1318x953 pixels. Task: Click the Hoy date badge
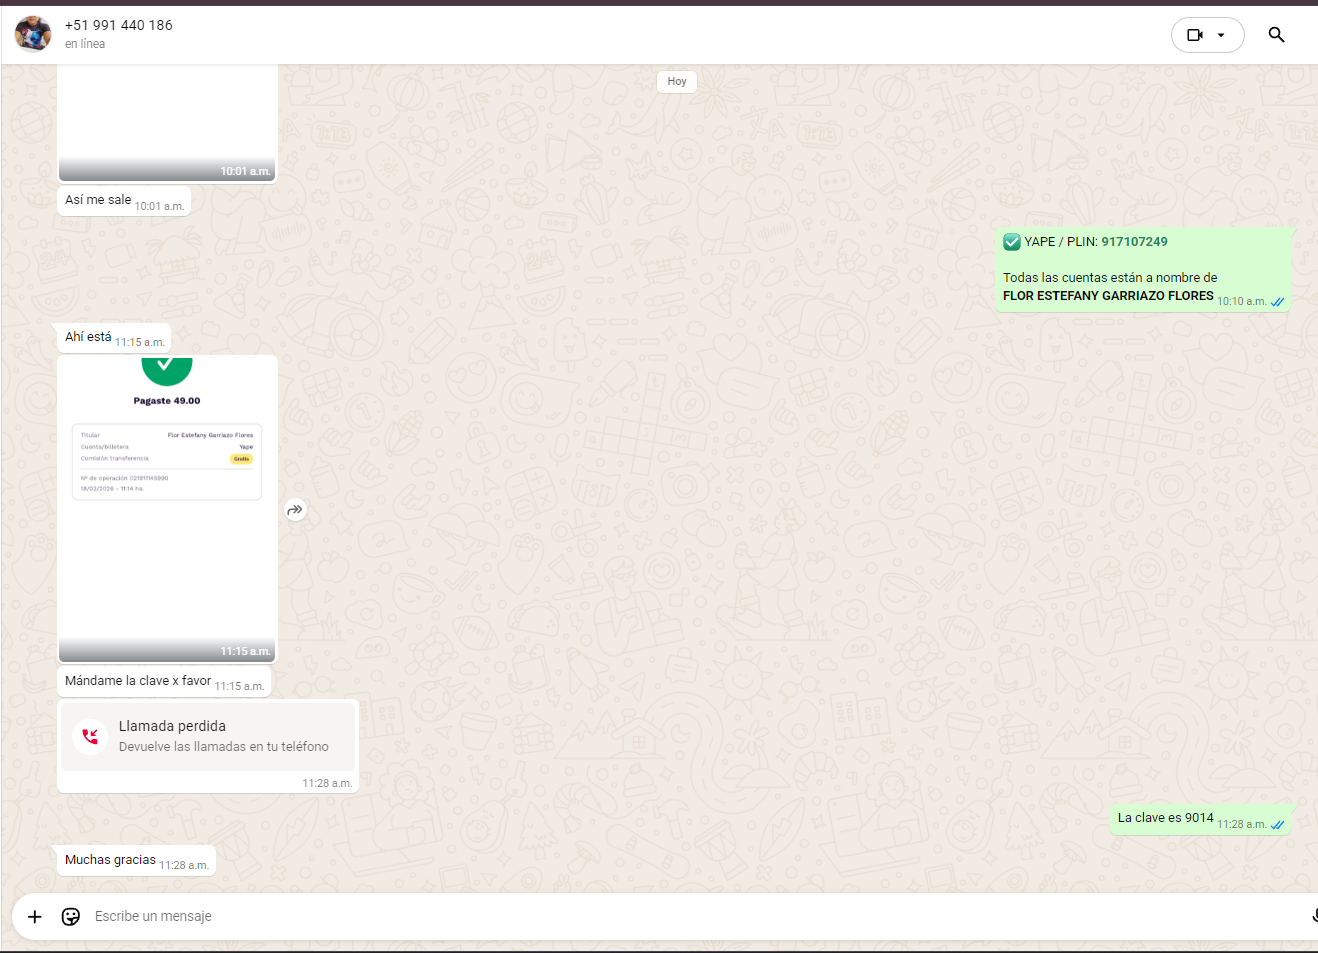tap(677, 82)
